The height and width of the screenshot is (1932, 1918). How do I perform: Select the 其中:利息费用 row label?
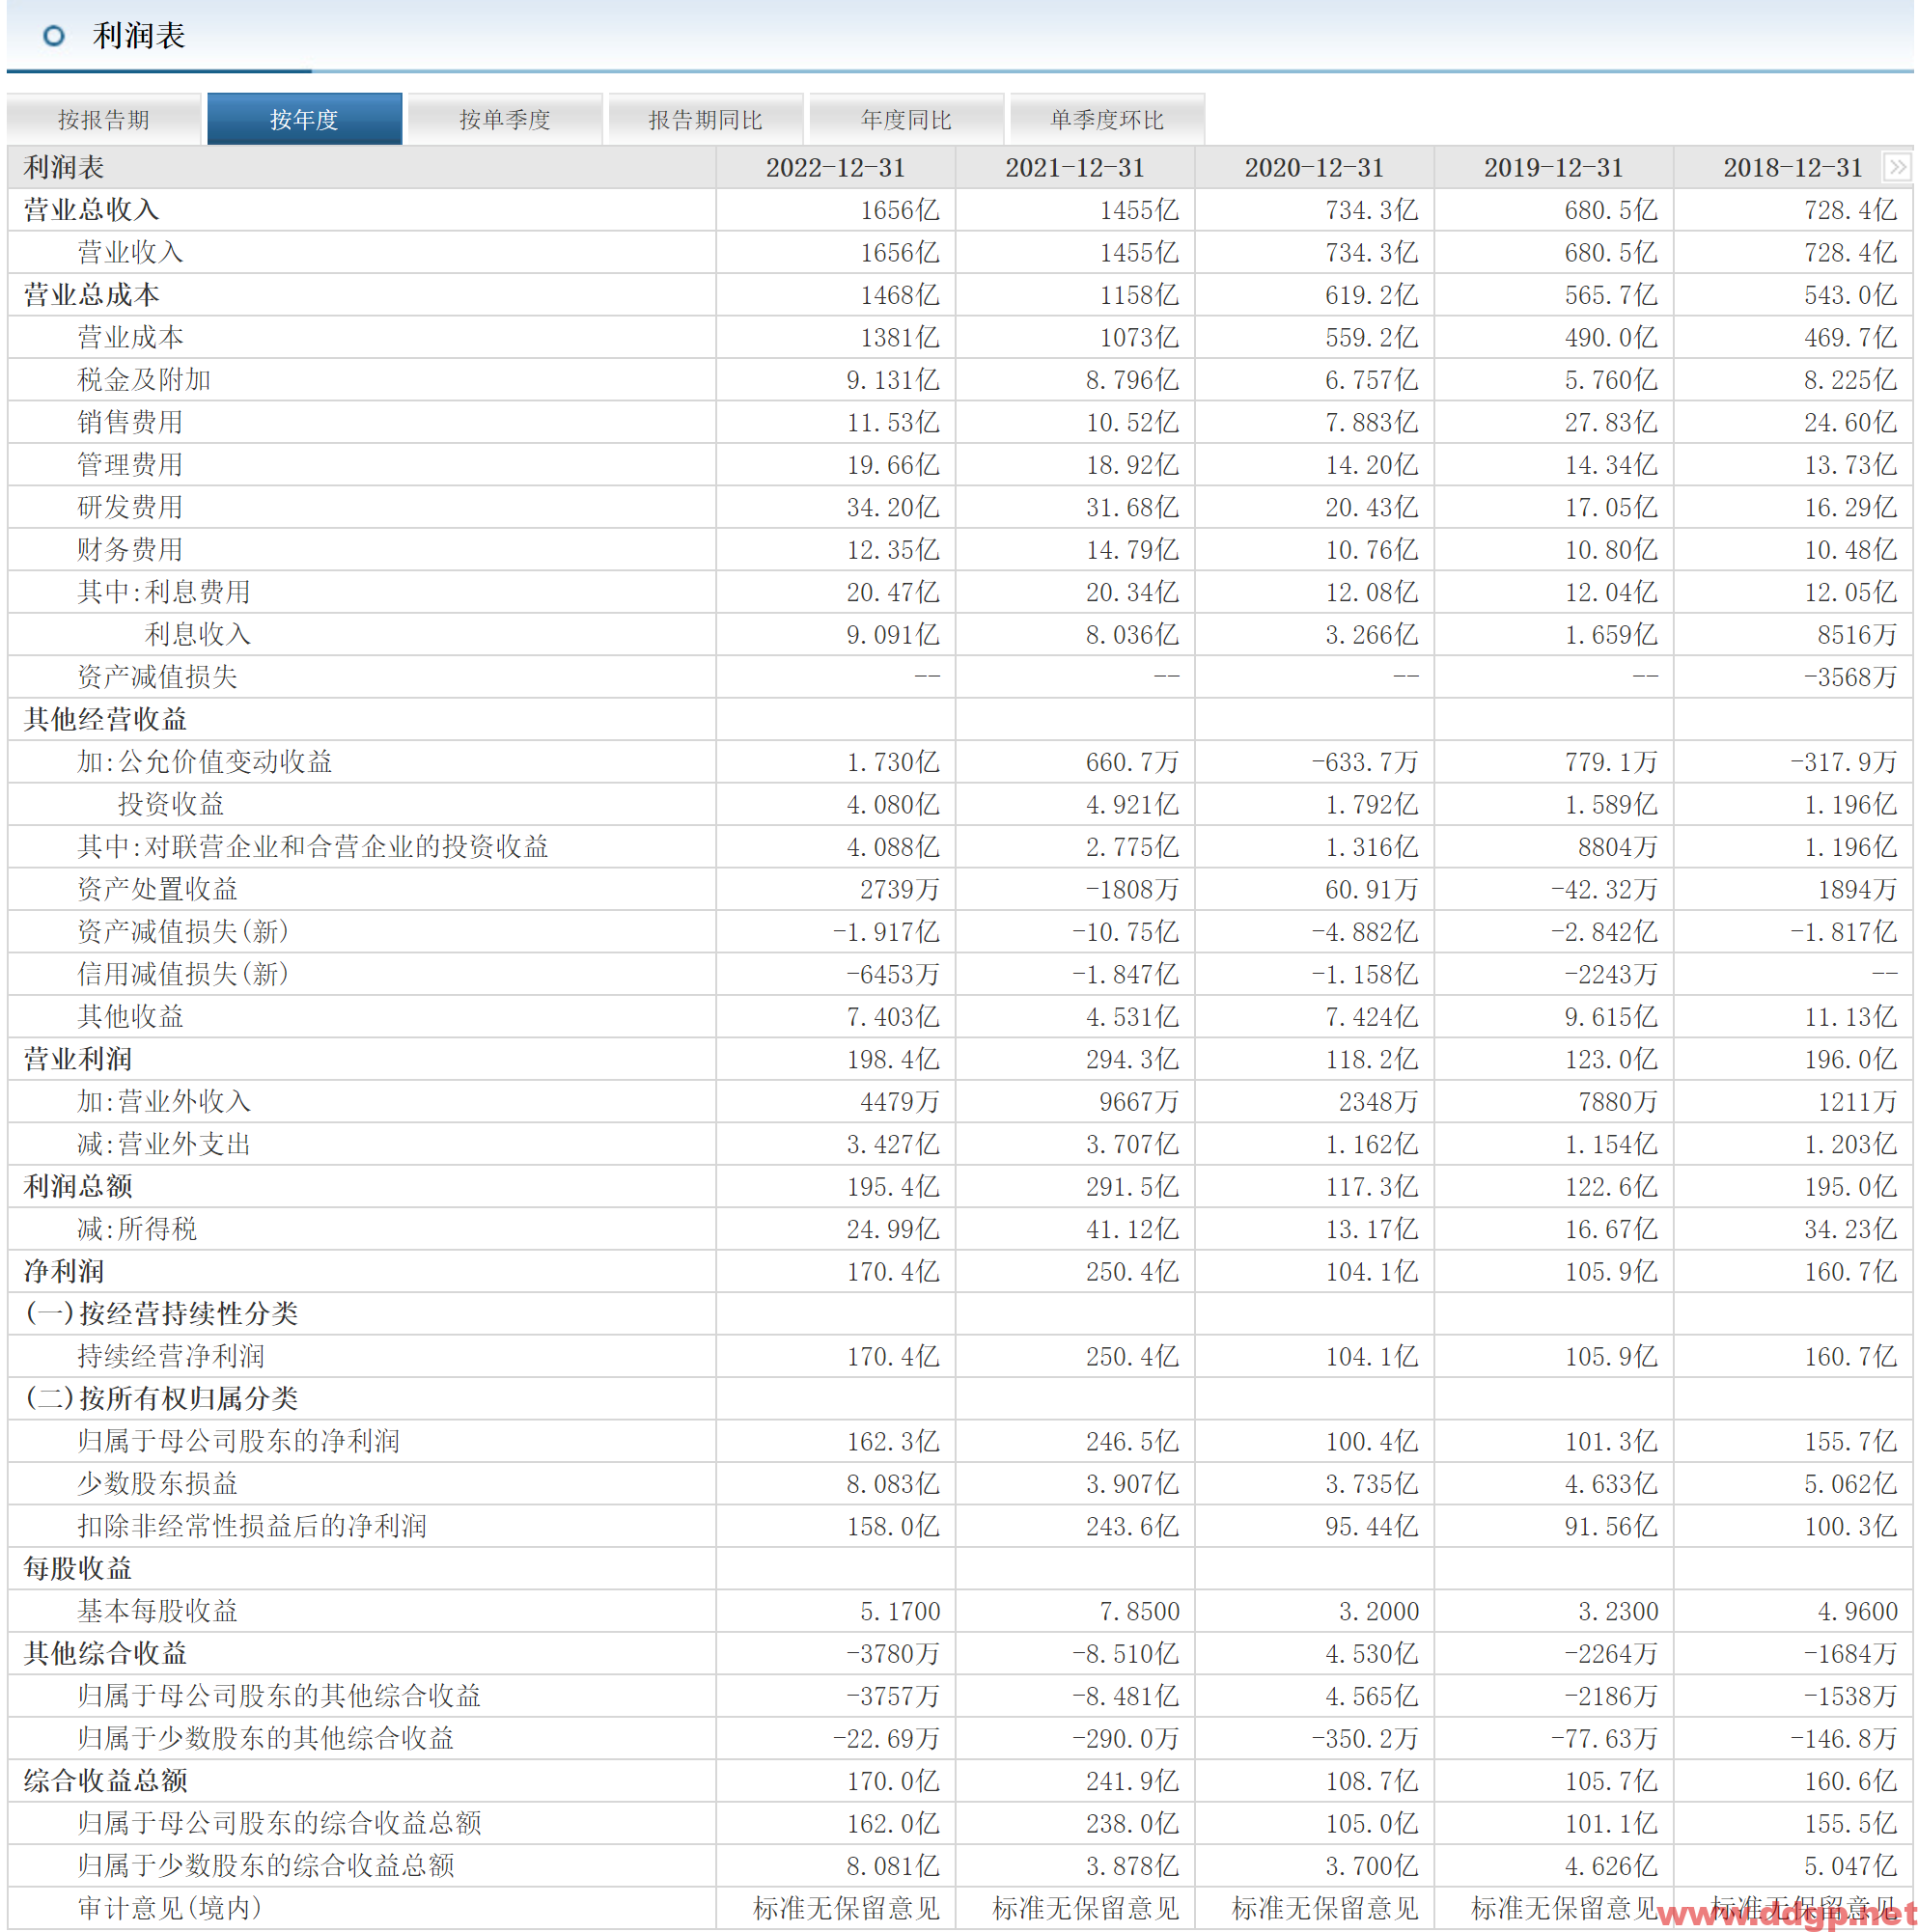pyautogui.click(x=164, y=592)
